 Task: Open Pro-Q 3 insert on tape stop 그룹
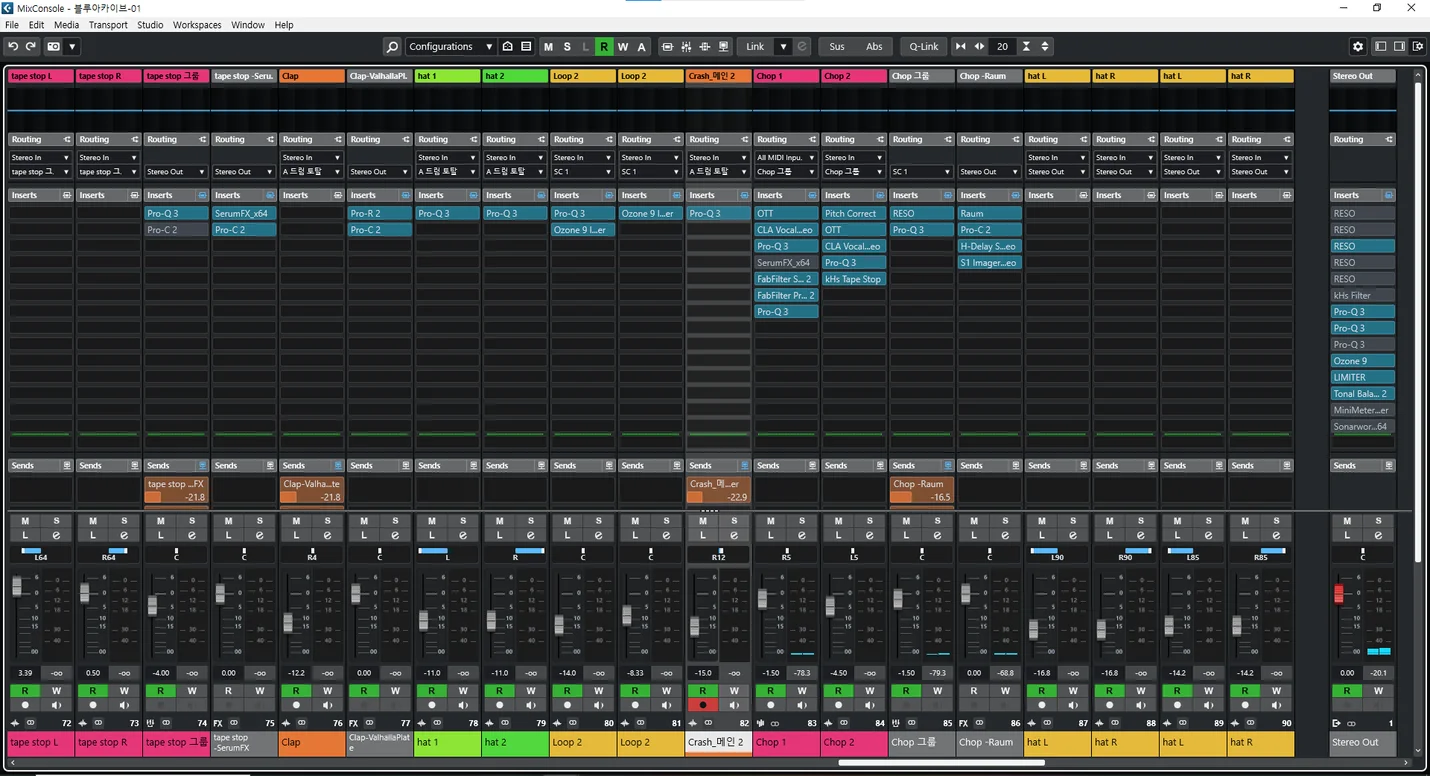click(177, 213)
